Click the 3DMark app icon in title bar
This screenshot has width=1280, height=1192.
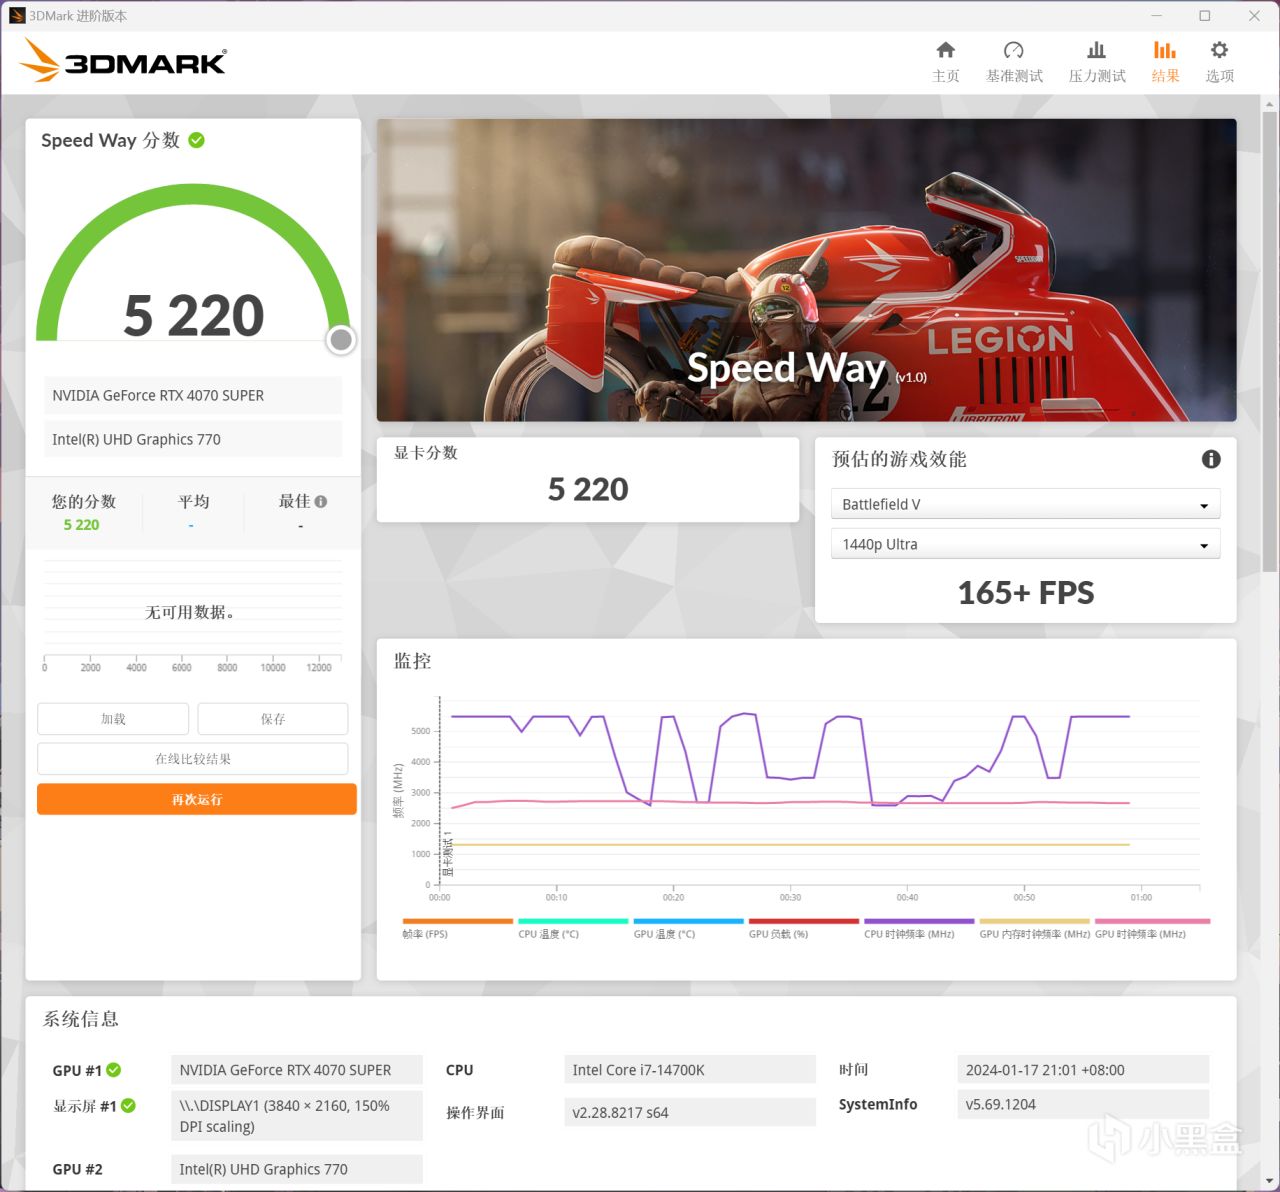(17, 16)
